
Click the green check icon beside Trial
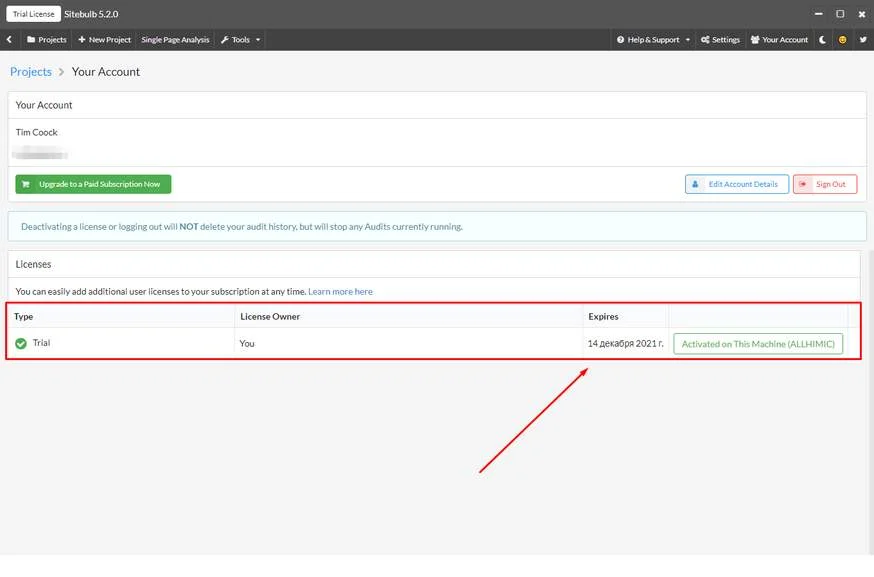21,343
